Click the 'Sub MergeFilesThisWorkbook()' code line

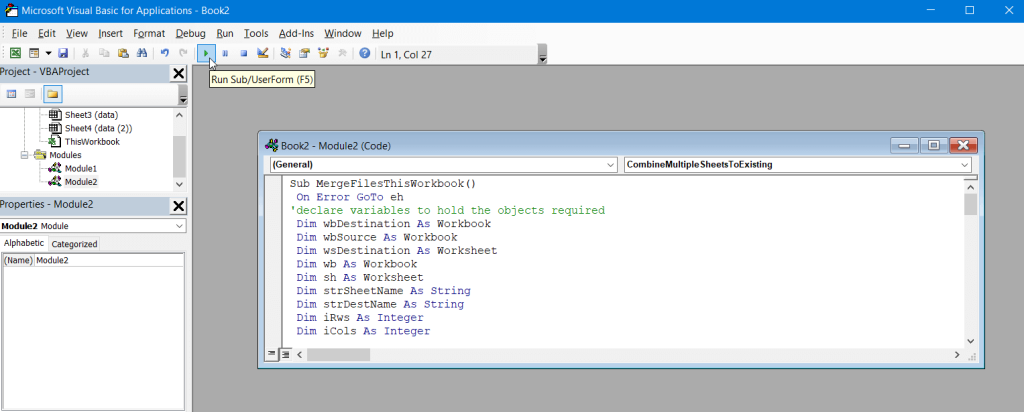(383, 183)
